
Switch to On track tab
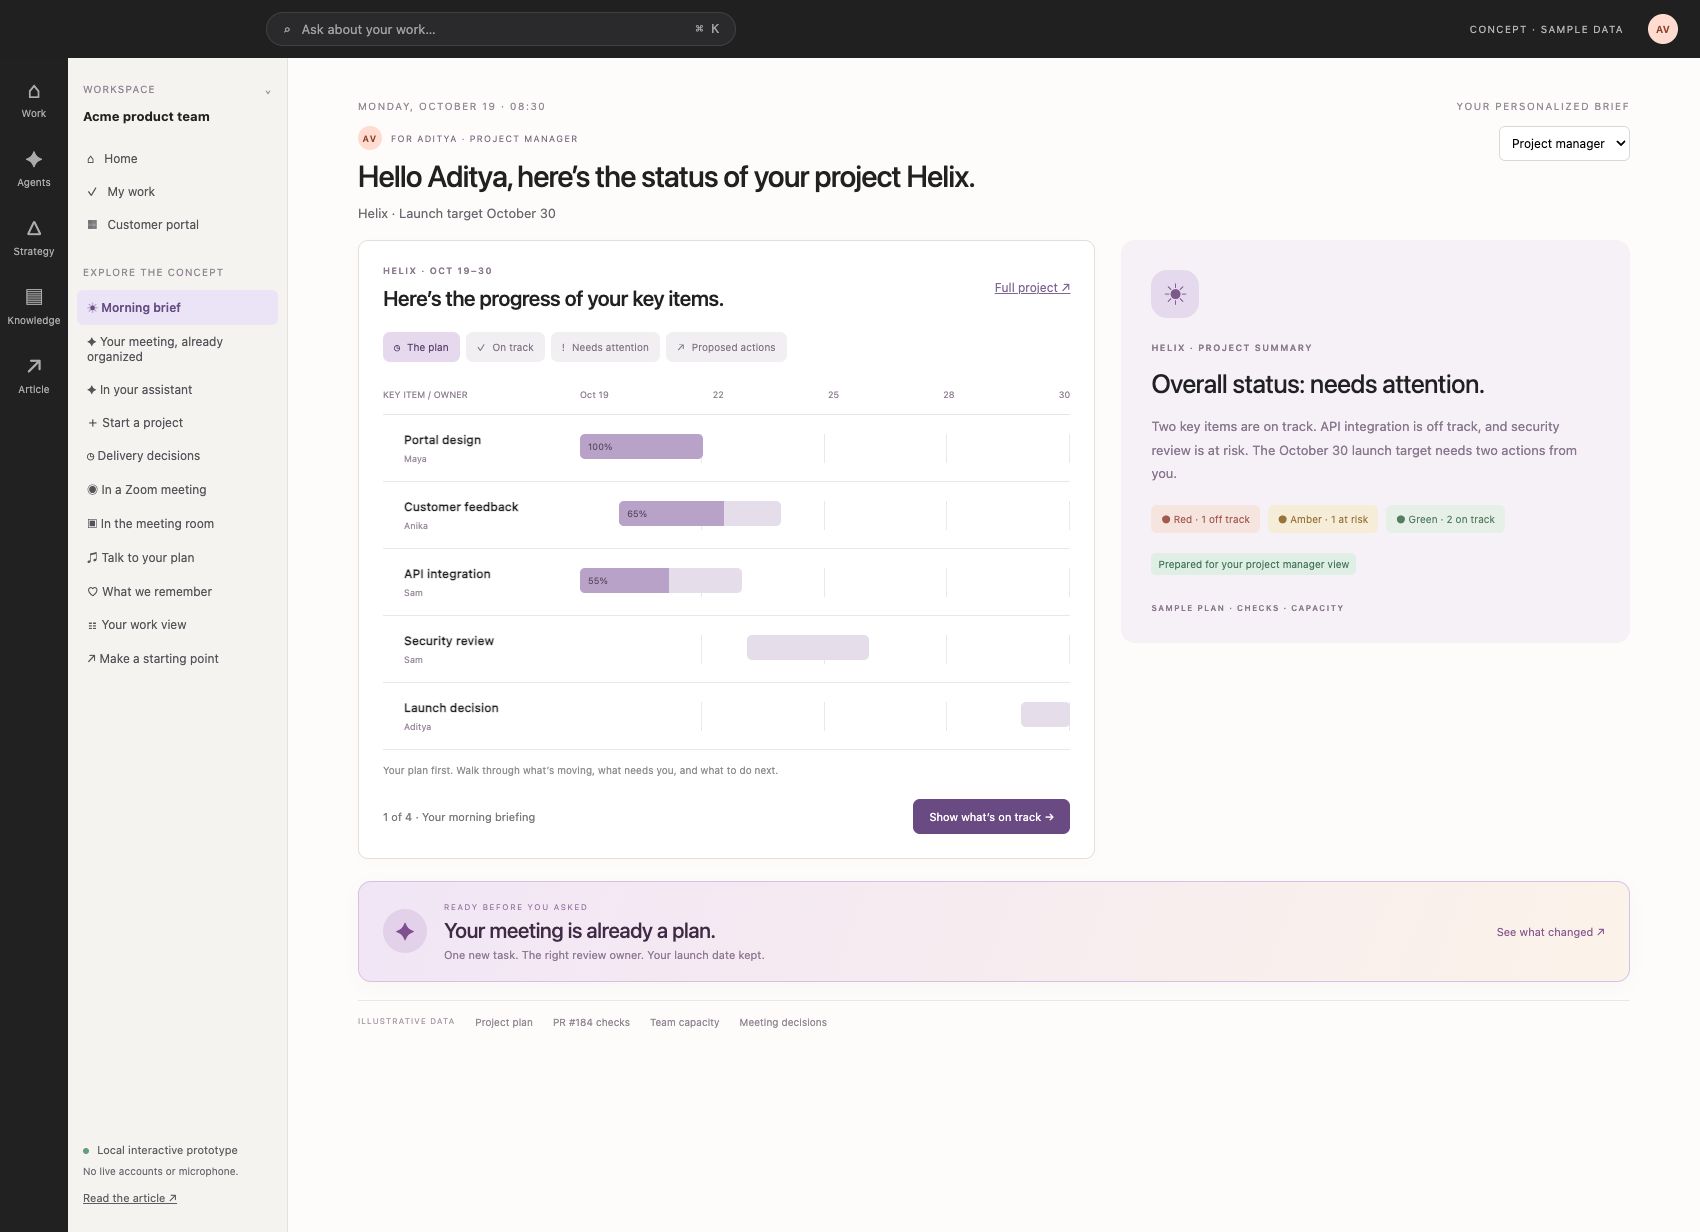tap(505, 347)
